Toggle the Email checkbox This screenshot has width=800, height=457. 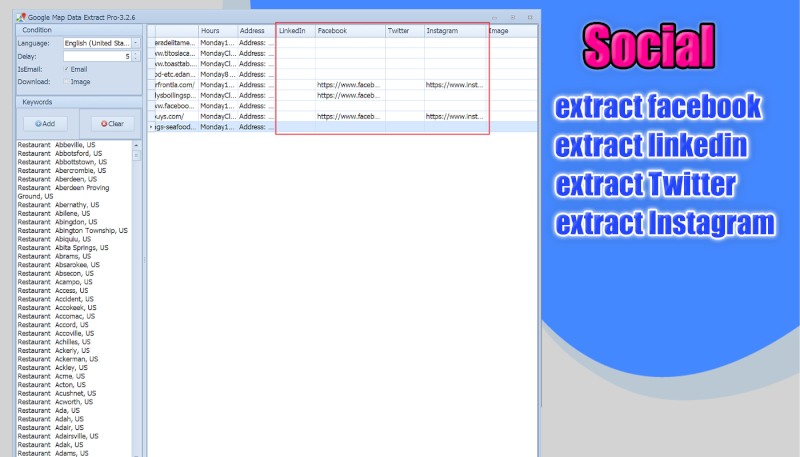pos(66,69)
